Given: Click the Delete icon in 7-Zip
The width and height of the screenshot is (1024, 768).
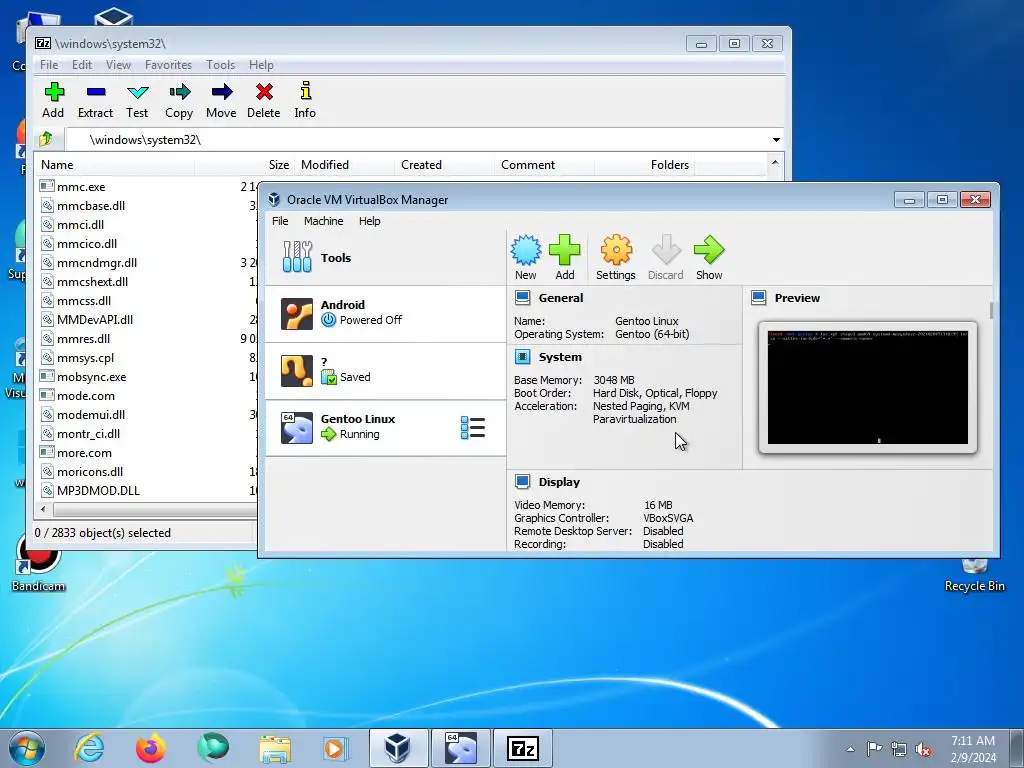Looking at the screenshot, I should click(x=264, y=92).
